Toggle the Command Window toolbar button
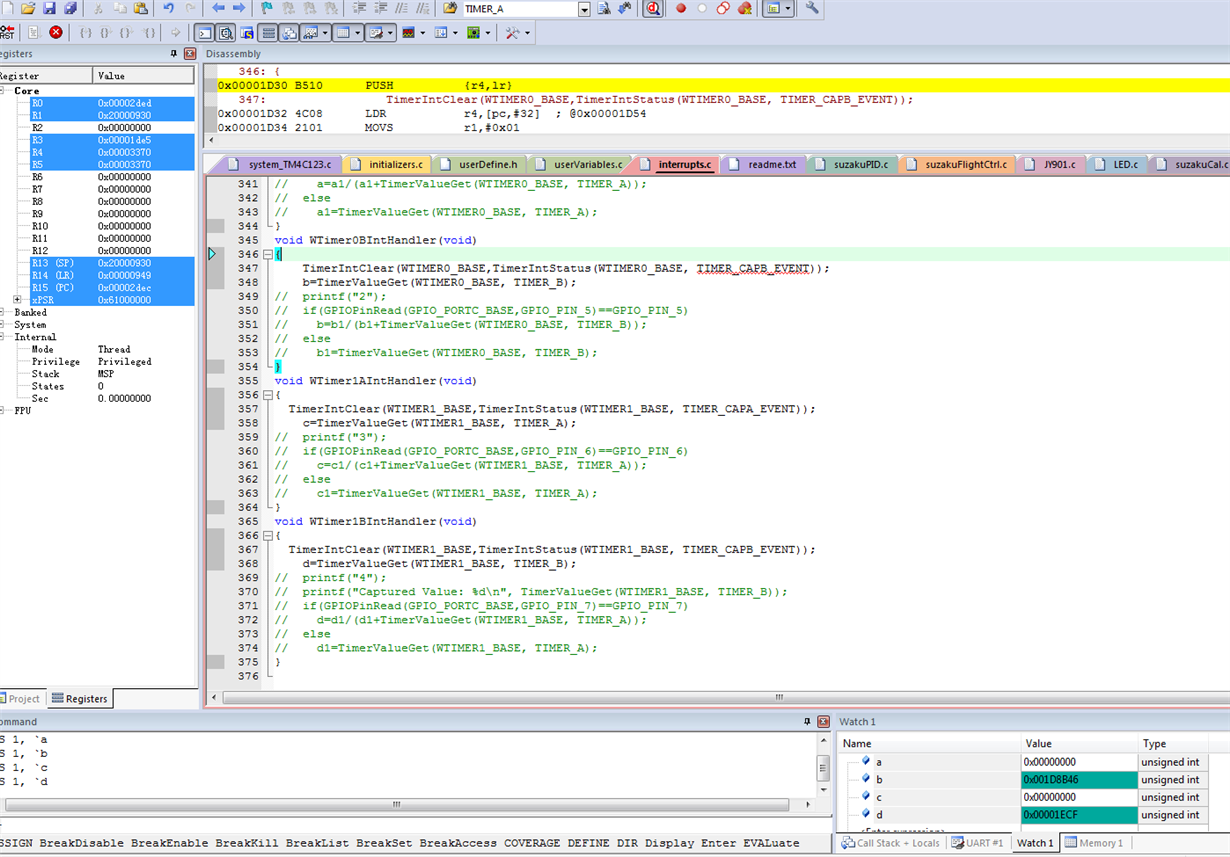The height and width of the screenshot is (857, 1230). 204,32
